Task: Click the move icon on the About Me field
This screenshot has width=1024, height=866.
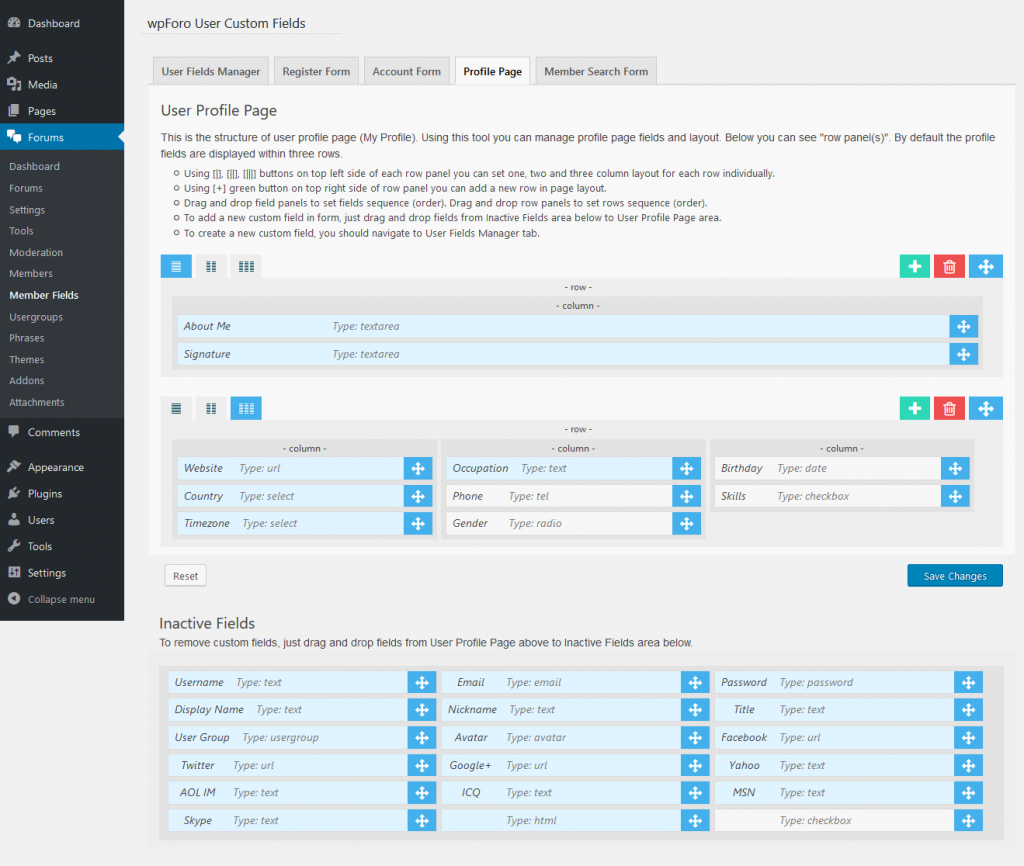Action: (963, 326)
